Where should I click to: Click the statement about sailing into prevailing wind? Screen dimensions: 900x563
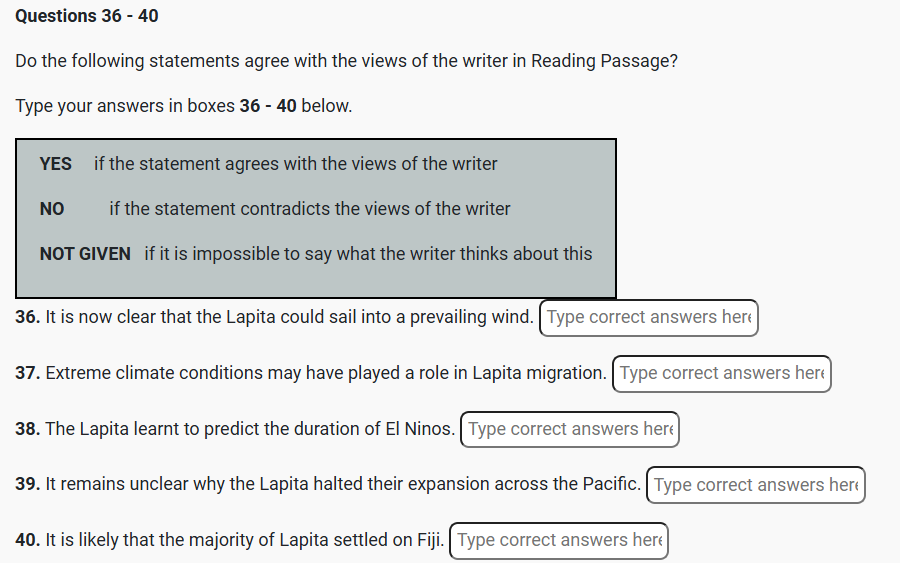tap(289, 317)
